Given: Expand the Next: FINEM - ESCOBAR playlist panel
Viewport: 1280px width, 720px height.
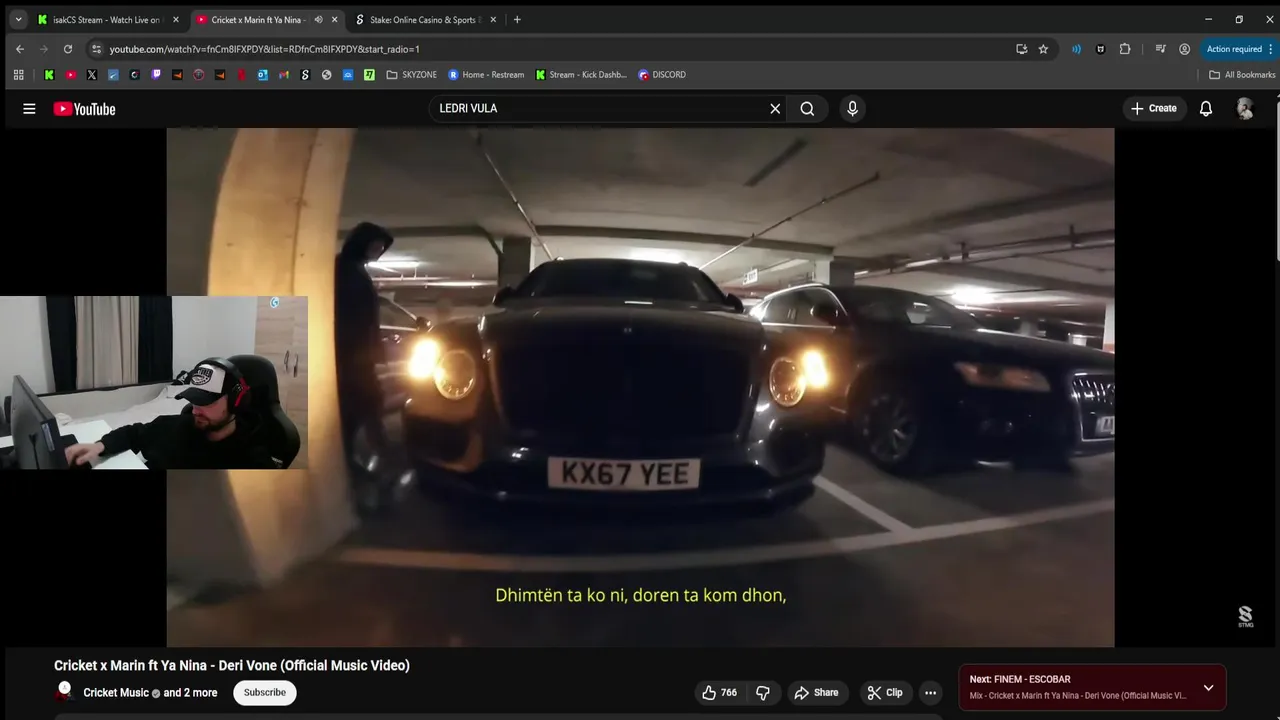Looking at the screenshot, I should click(x=1208, y=687).
